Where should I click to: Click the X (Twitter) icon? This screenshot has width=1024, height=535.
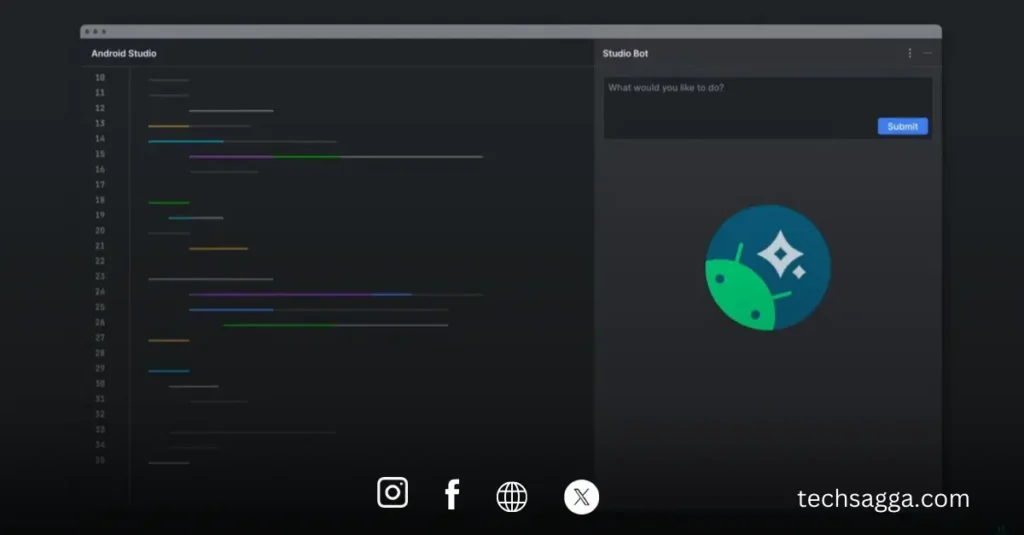coord(581,497)
